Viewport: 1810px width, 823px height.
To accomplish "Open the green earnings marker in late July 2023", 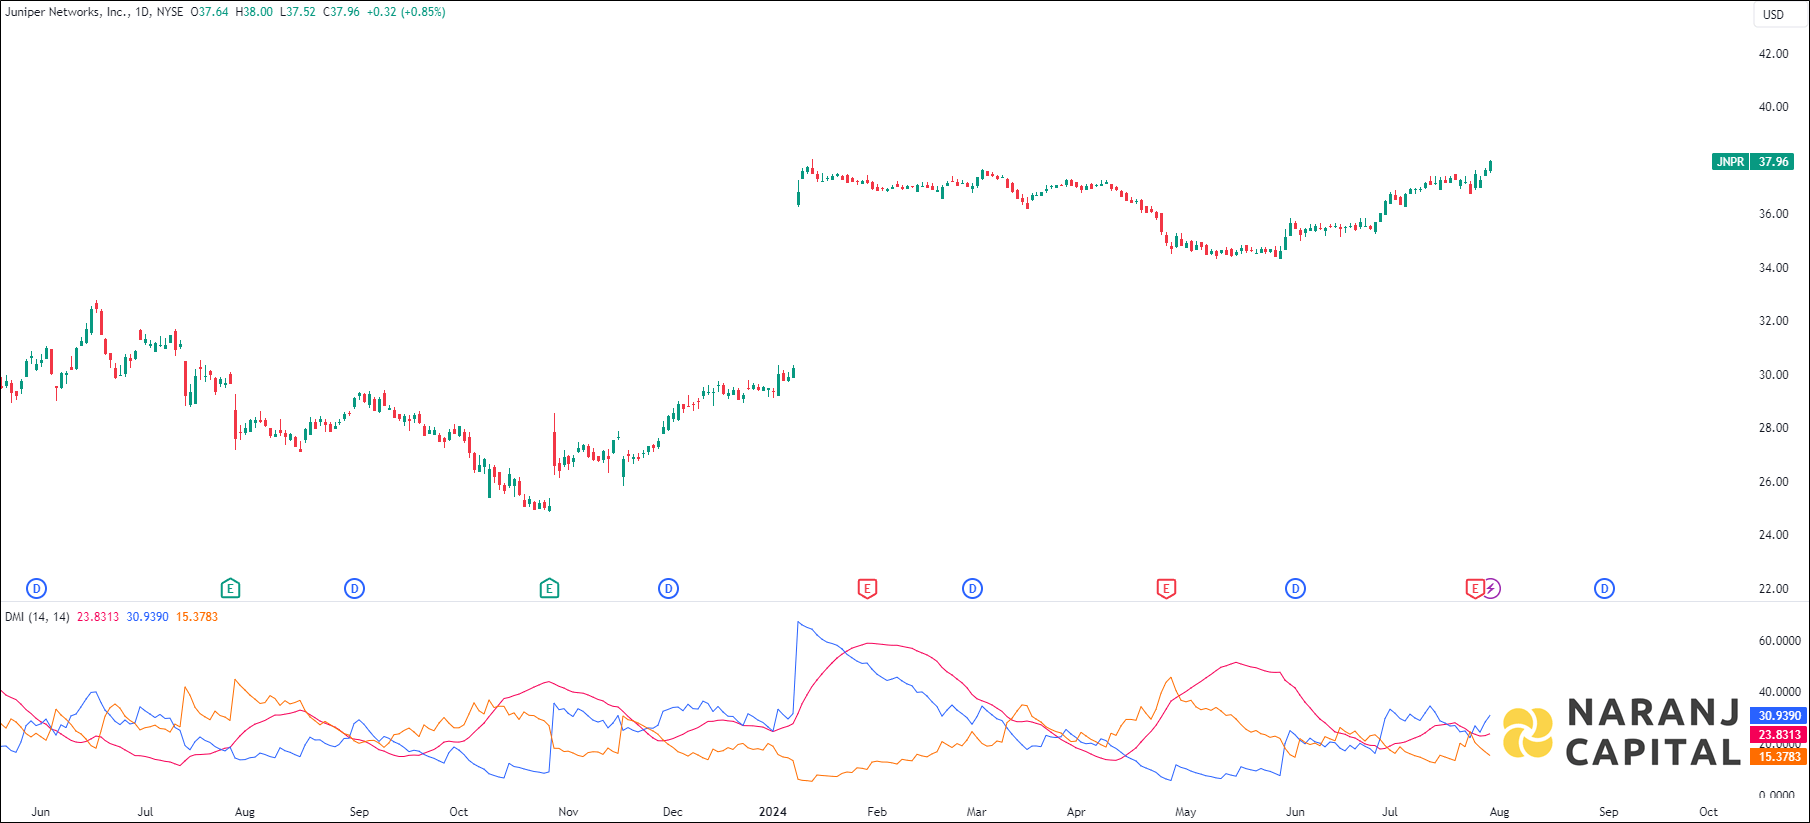I will (230, 589).
